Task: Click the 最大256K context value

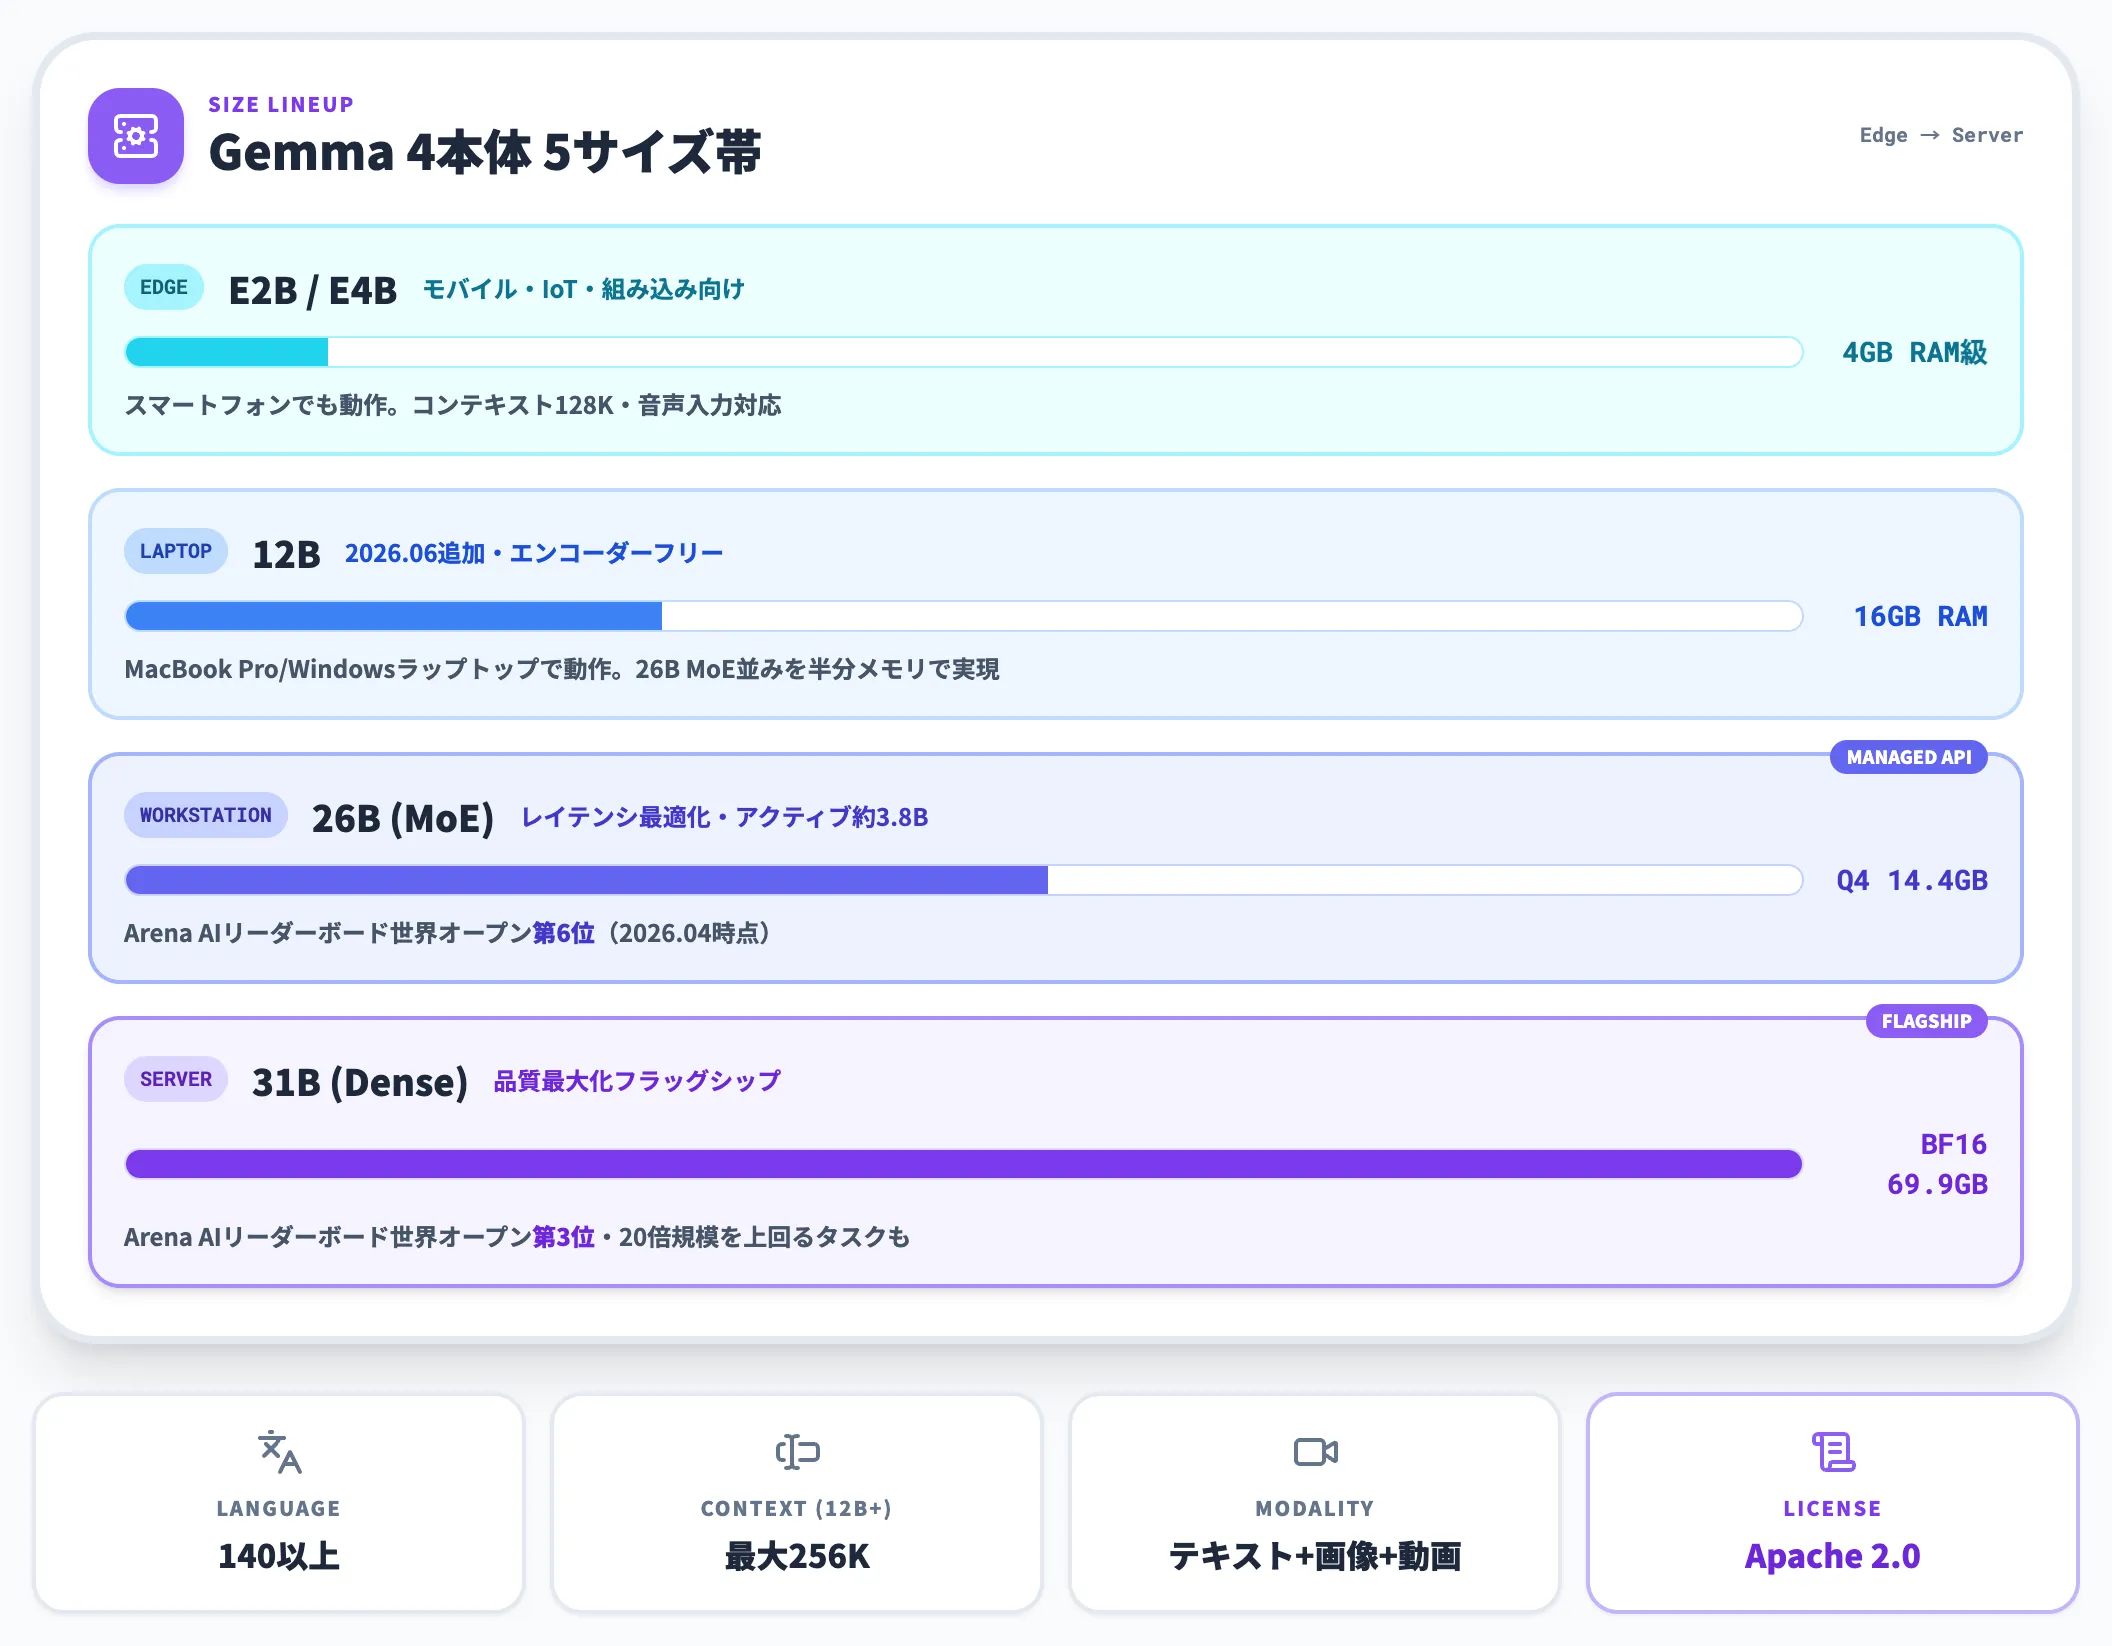Action: click(797, 1556)
